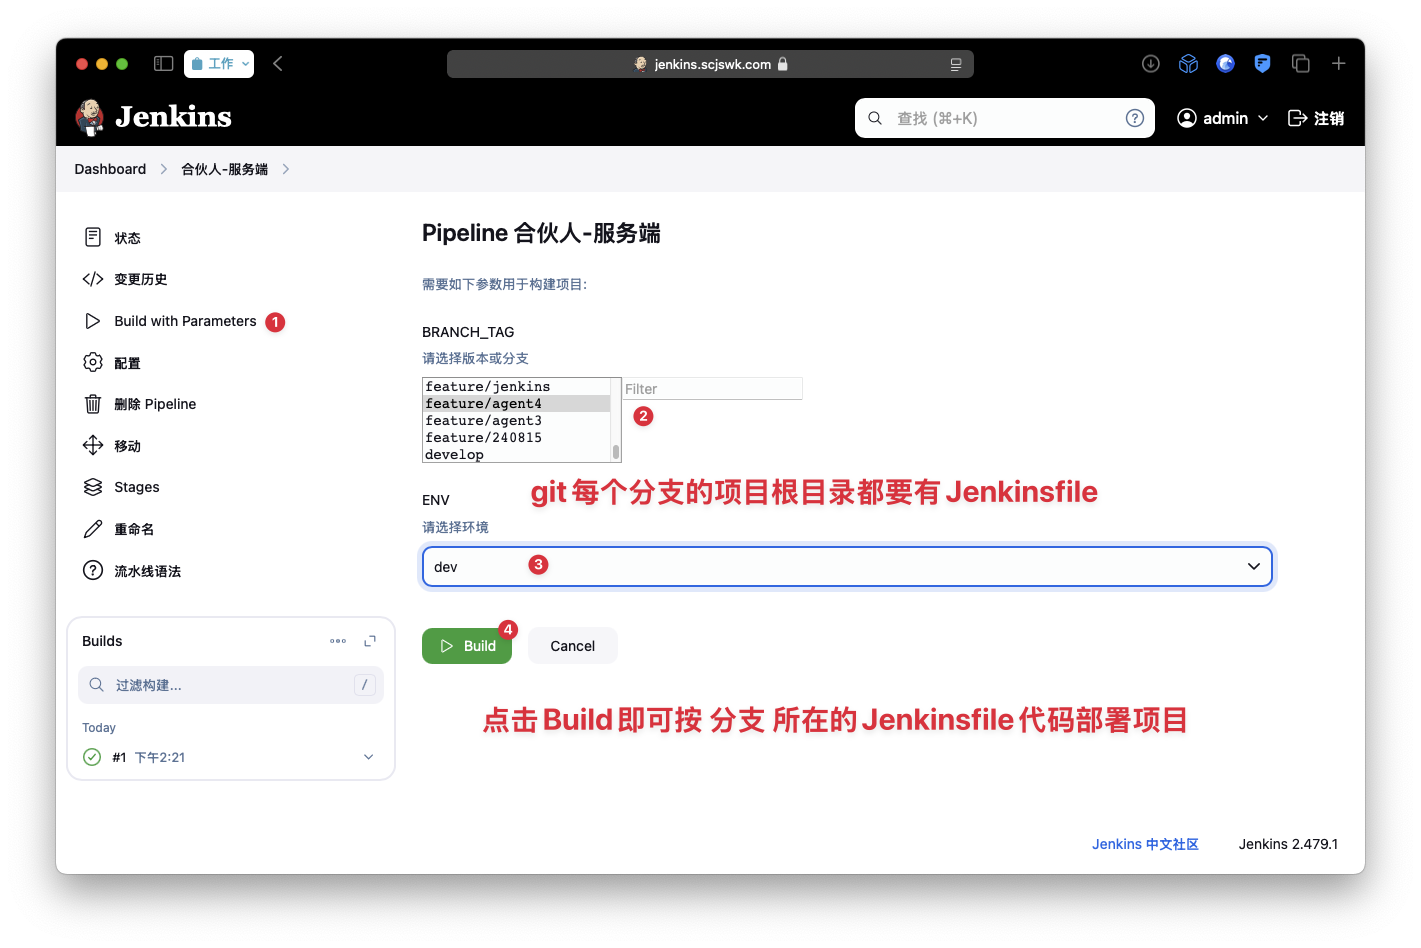The height and width of the screenshot is (948, 1421).
Task: Click the blue cube extension icon
Action: [x=1188, y=64]
